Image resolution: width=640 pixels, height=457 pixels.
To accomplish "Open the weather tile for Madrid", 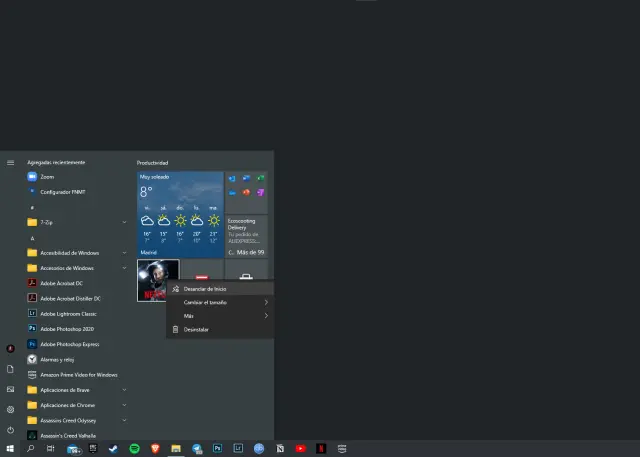I will [180, 213].
